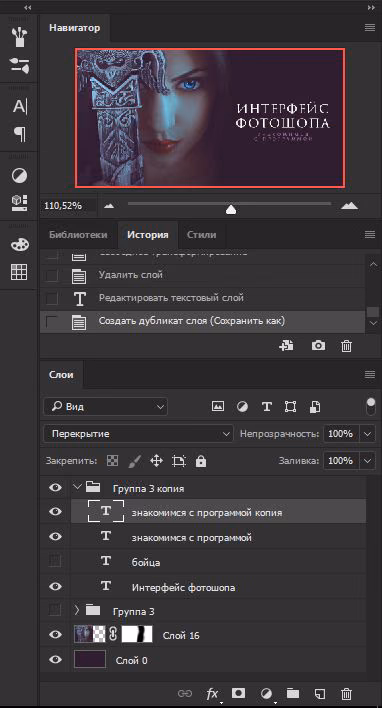
Task: Open the Brush Settings panel icon
Action: click(19, 65)
